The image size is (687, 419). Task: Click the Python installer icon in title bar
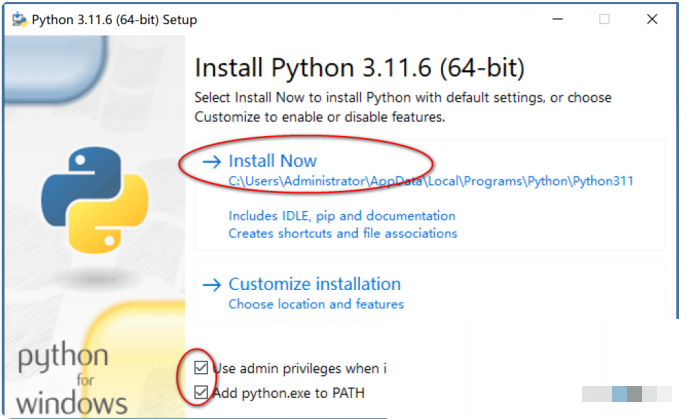(x=19, y=20)
